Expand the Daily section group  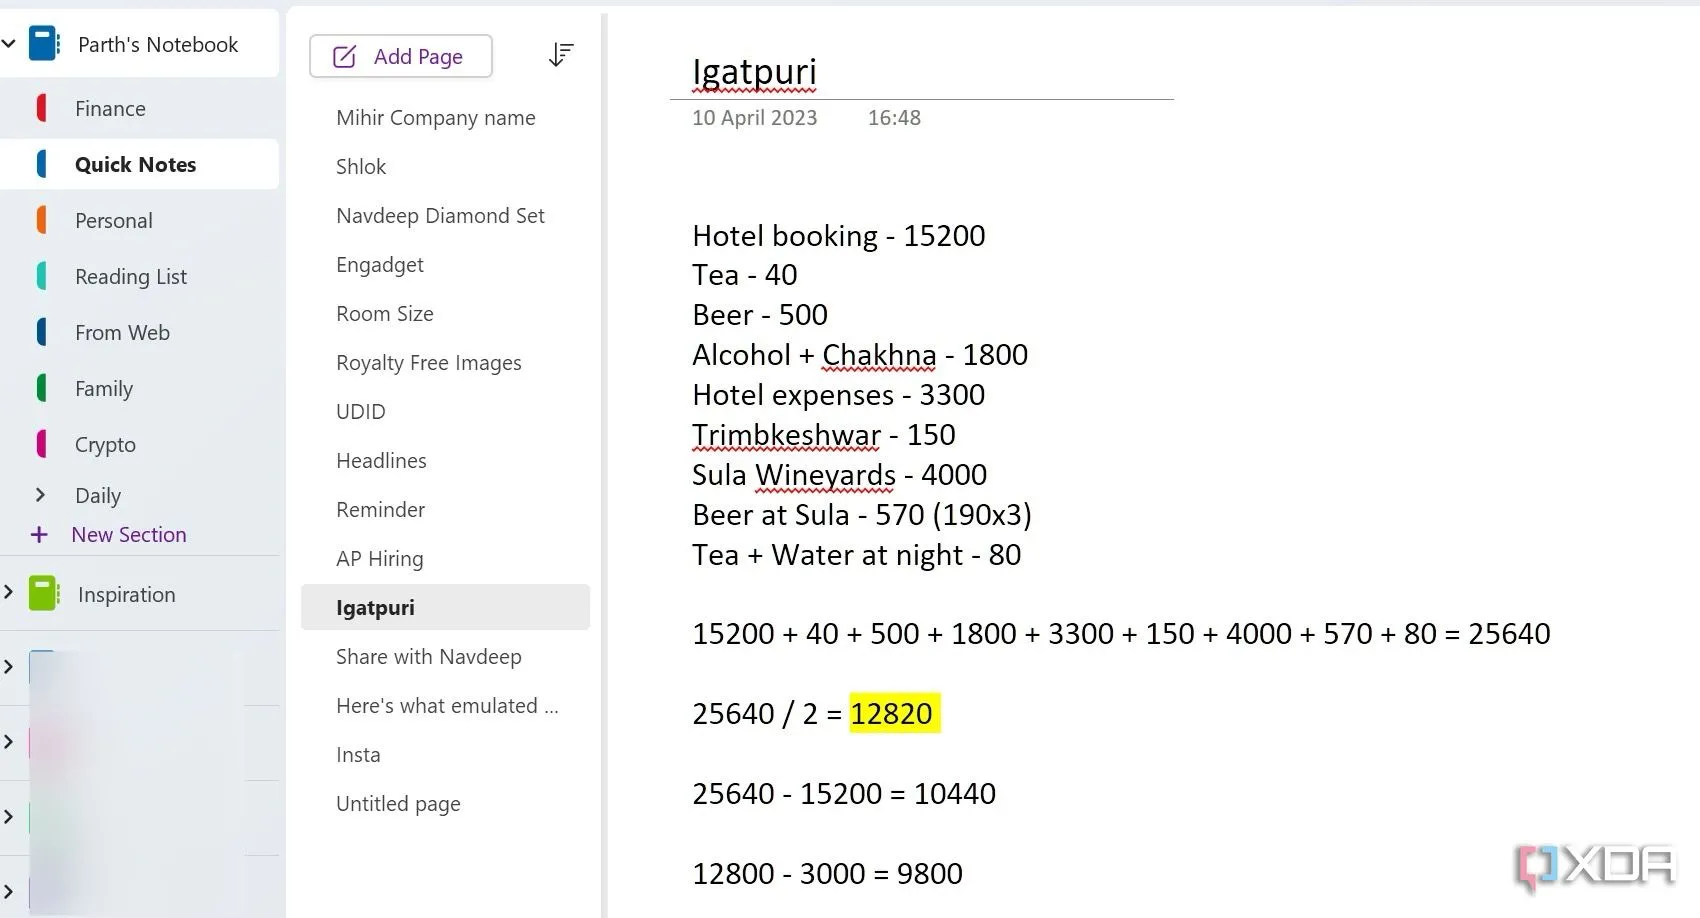[40, 495]
